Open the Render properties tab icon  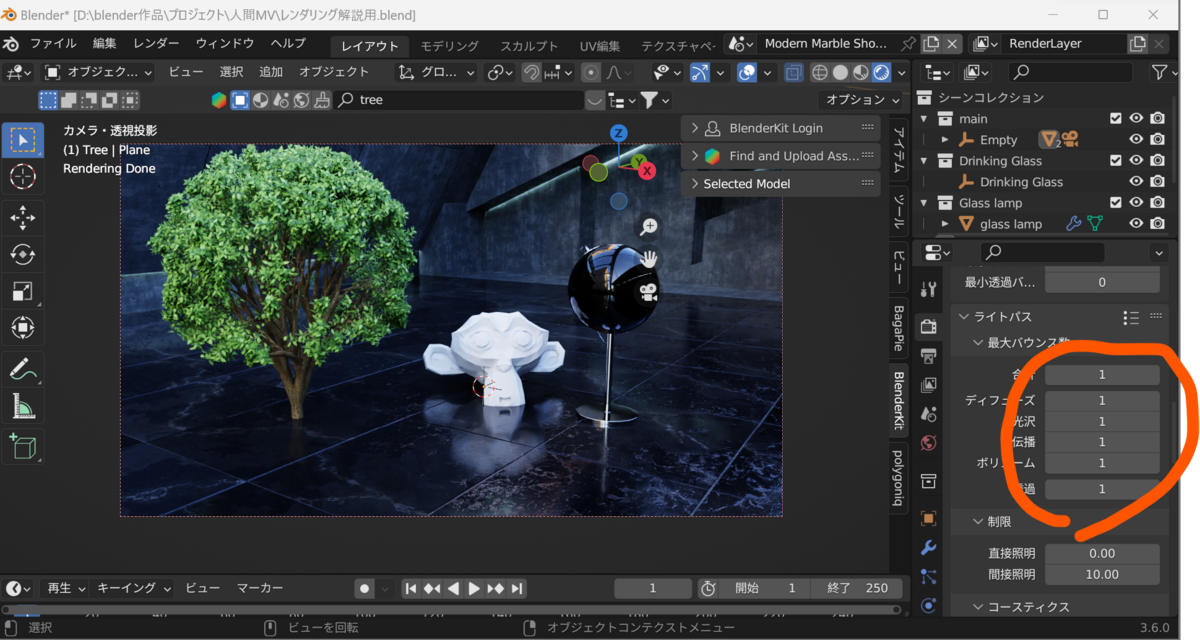929,325
